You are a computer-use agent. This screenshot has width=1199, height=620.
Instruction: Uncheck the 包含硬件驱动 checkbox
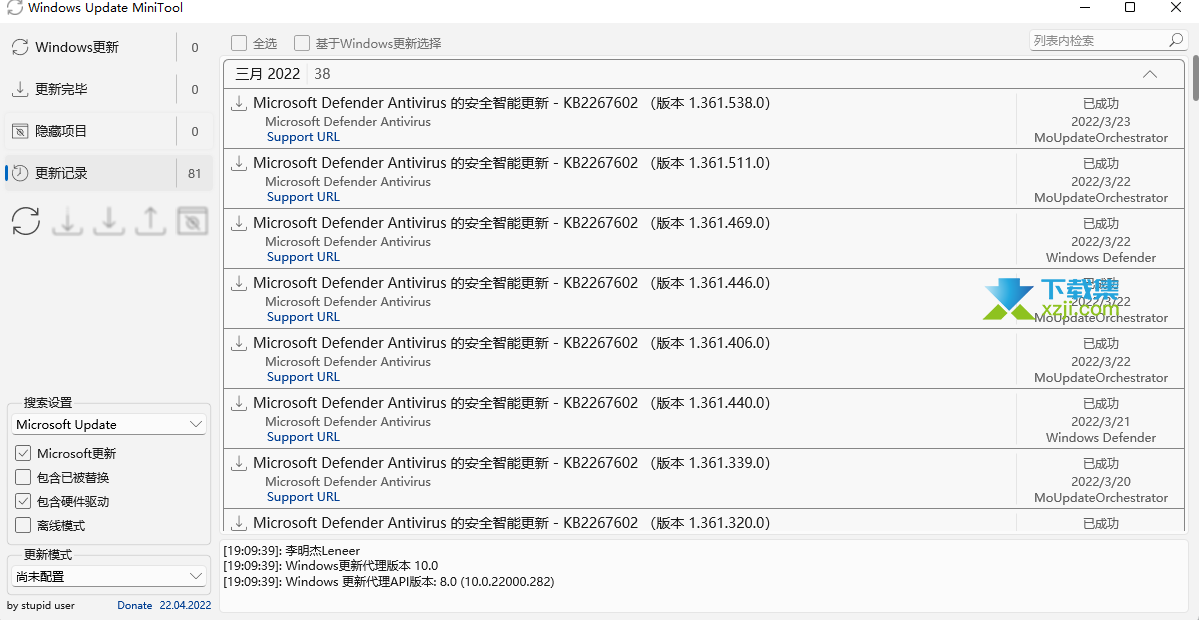coord(24,501)
